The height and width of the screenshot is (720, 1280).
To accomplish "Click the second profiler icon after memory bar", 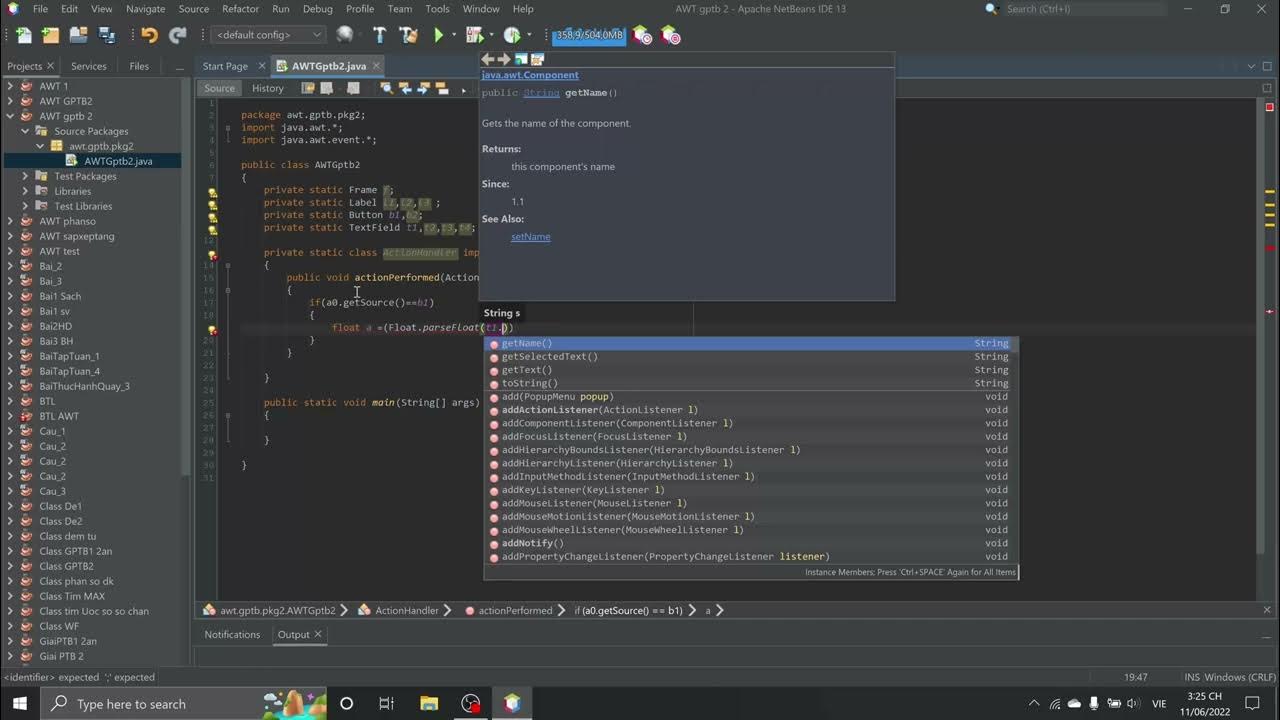I will [x=670, y=35].
